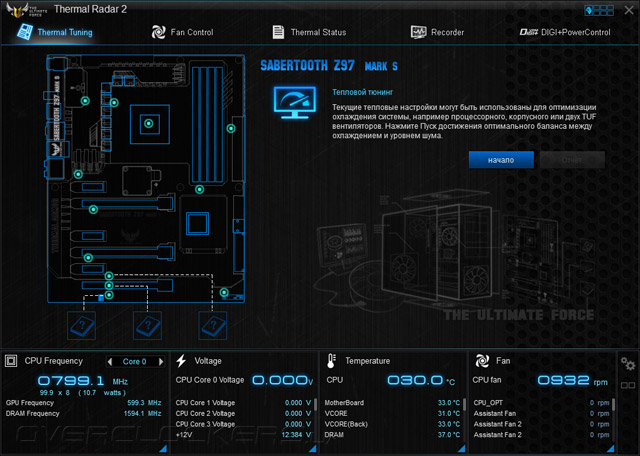Click the Thermal Tuning tab icon

[25, 32]
